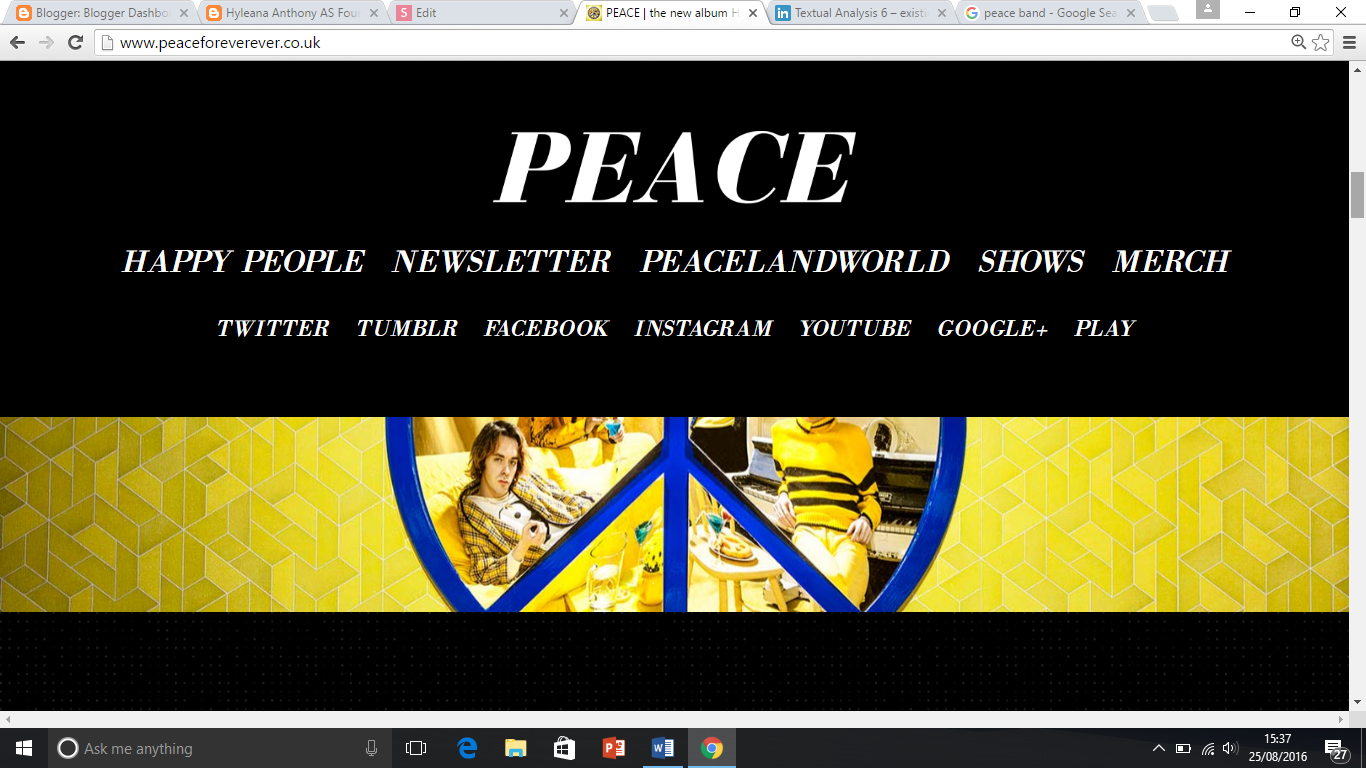Click the scrollbar down arrow
Screen dimensions: 1366x768
click(x=1357, y=703)
